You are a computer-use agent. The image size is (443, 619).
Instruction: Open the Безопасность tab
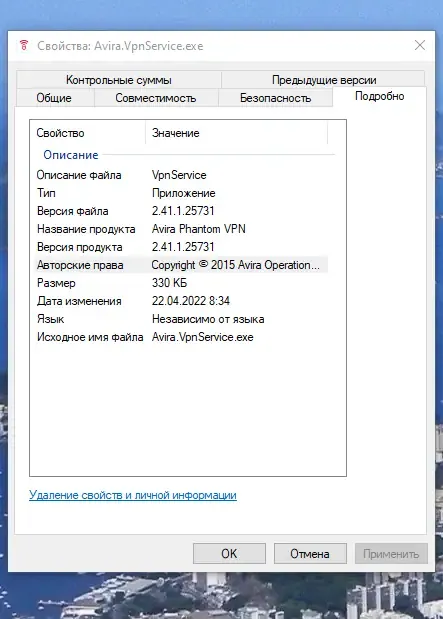pos(275,98)
